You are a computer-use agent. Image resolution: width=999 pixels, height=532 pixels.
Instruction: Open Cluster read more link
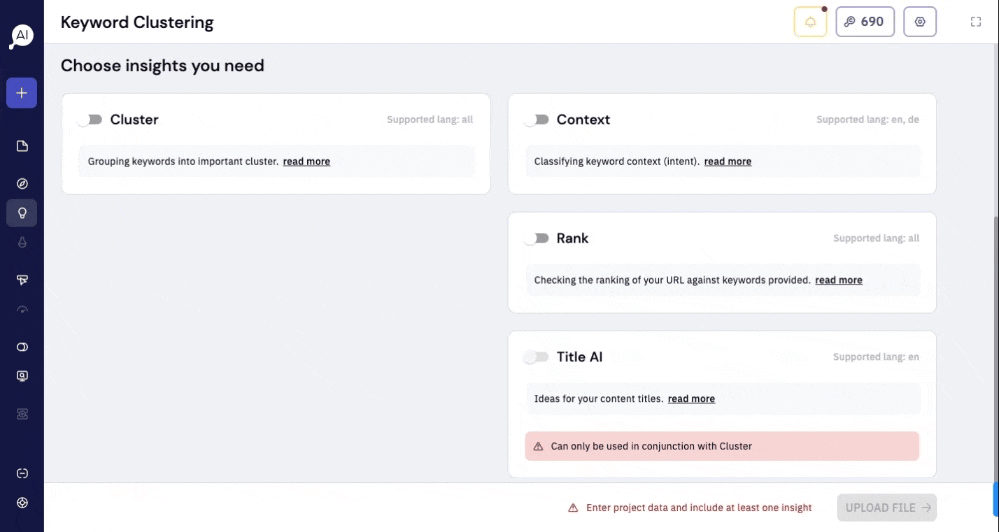306,161
